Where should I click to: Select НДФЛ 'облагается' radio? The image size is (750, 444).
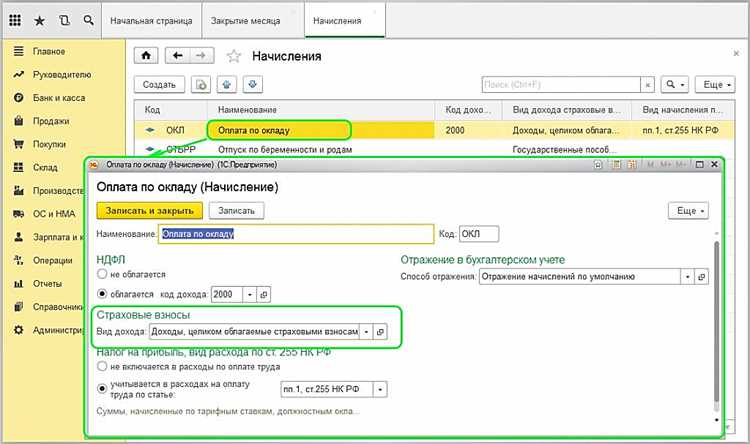coord(102,294)
